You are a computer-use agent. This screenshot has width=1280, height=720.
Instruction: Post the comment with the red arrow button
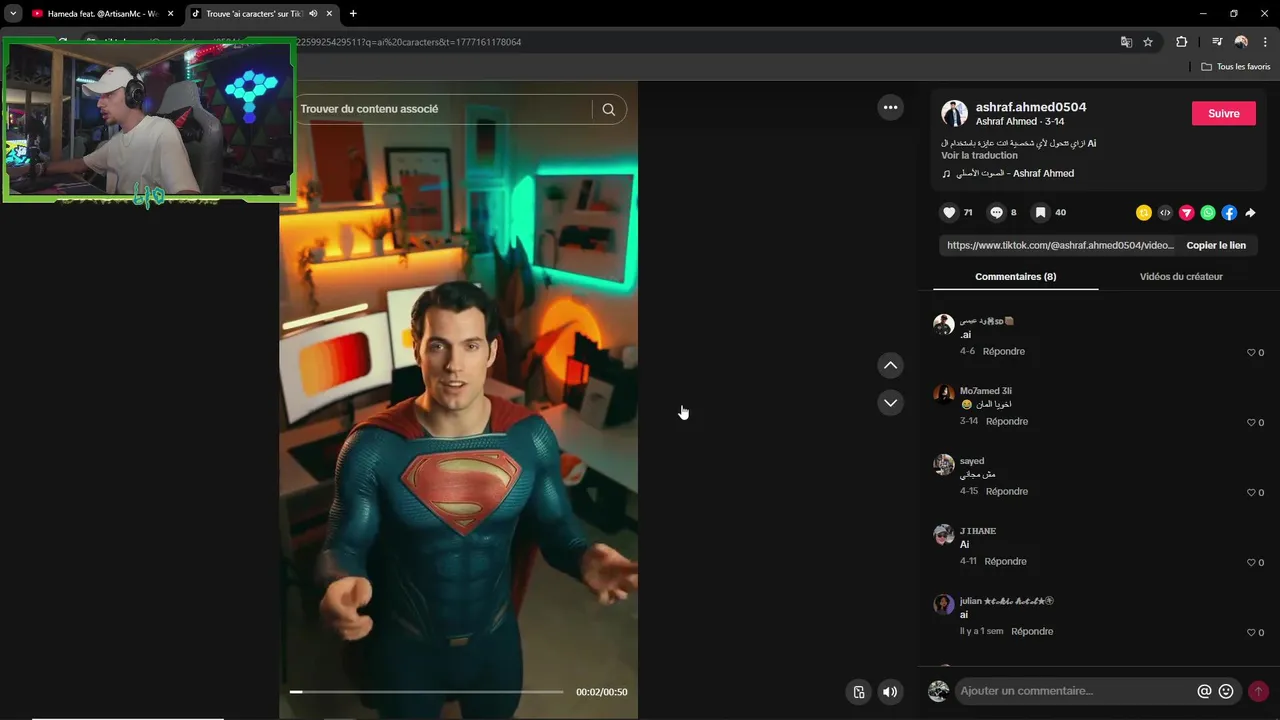point(1258,691)
